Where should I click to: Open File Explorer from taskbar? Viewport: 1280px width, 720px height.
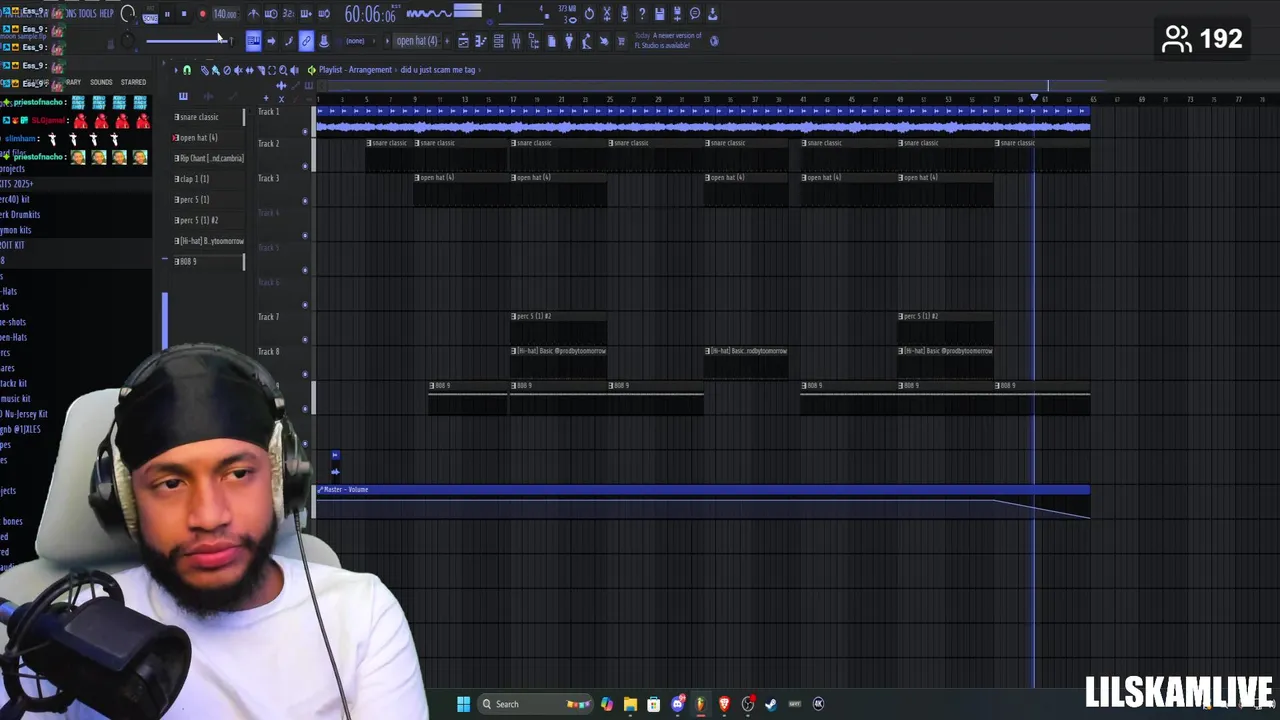630,704
